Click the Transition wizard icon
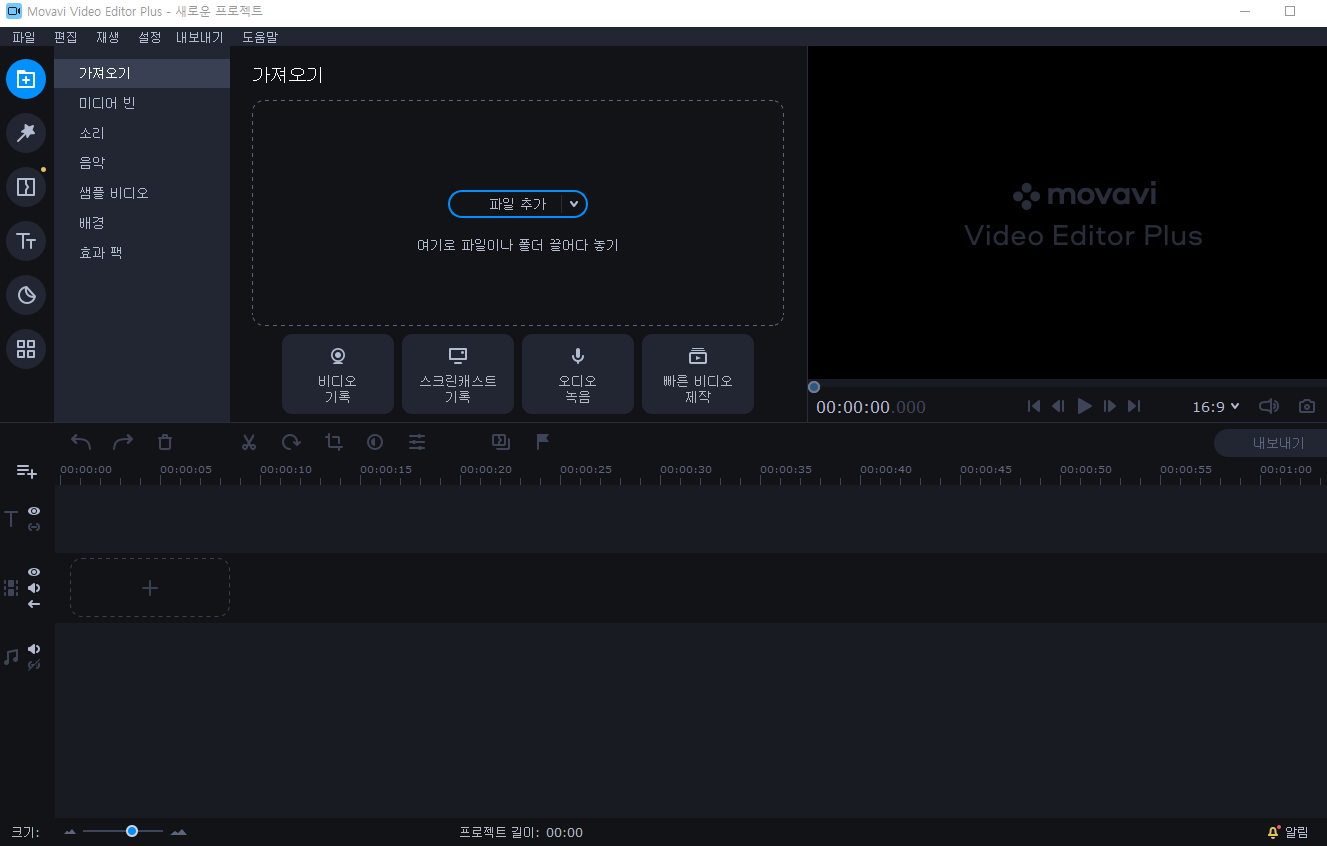 pyautogui.click(x=501, y=441)
